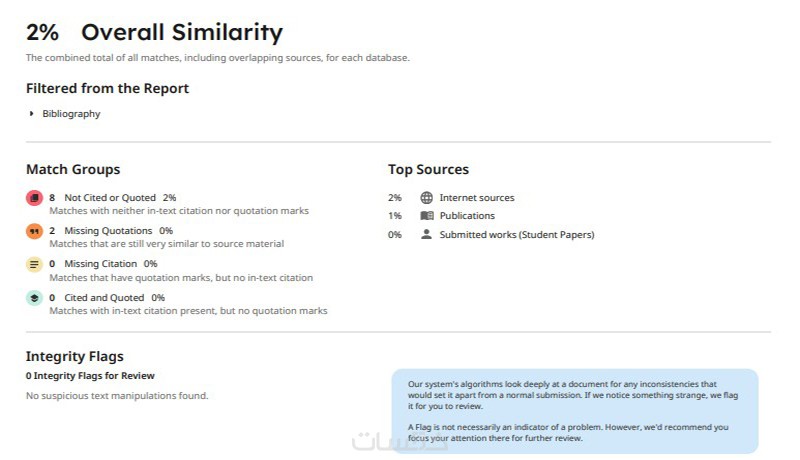Click 0 Integrity Flags for Review text
The width and height of the screenshot is (800, 460).
point(90,376)
